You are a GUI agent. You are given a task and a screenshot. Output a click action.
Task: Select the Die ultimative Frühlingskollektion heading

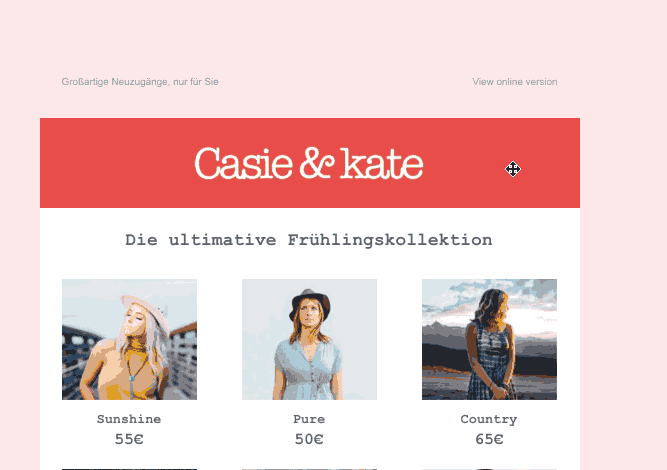click(x=309, y=240)
